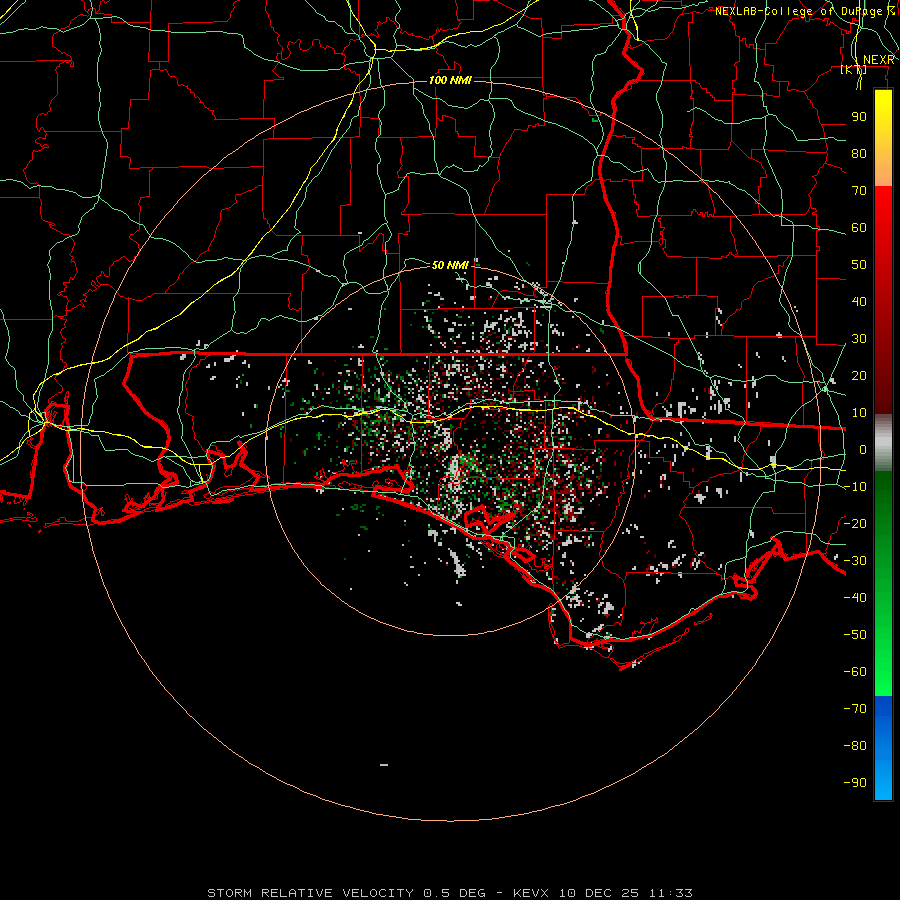Click the 60 value on velocity scale
The image size is (900, 900).
859,228
